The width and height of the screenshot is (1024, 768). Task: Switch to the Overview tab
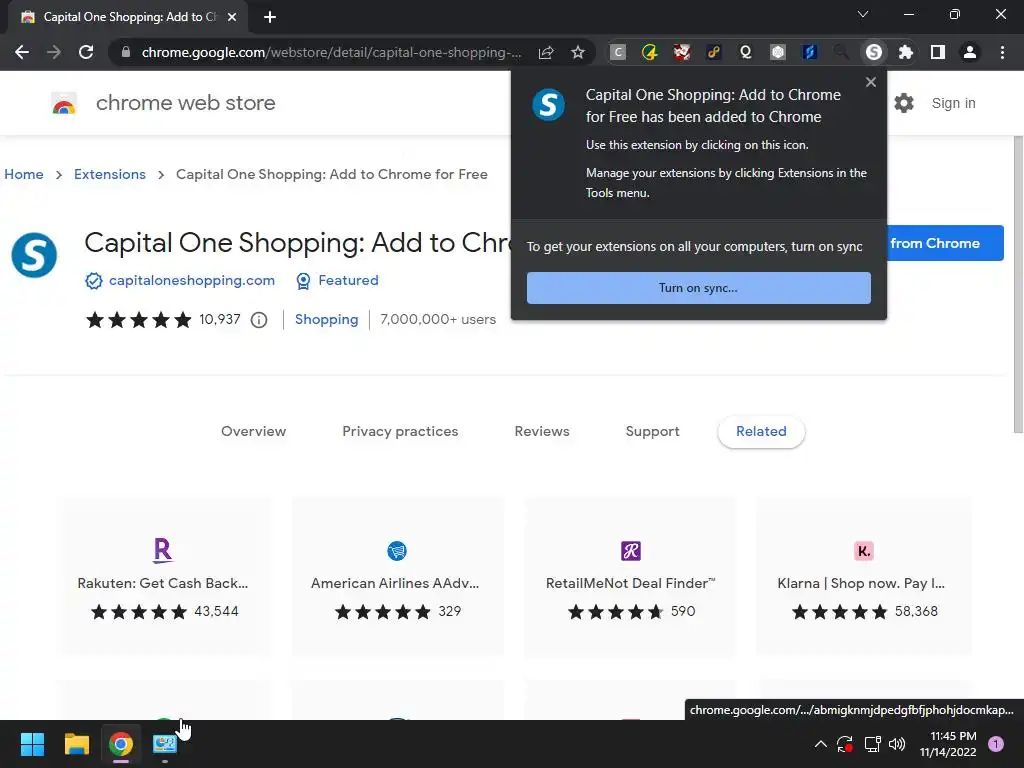tap(253, 431)
